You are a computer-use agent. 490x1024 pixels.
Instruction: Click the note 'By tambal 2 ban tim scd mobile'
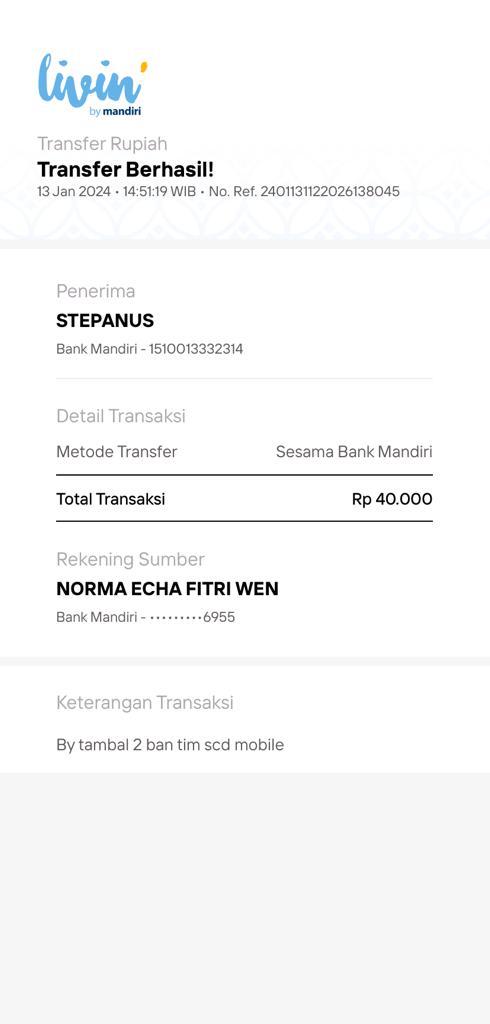pos(170,745)
